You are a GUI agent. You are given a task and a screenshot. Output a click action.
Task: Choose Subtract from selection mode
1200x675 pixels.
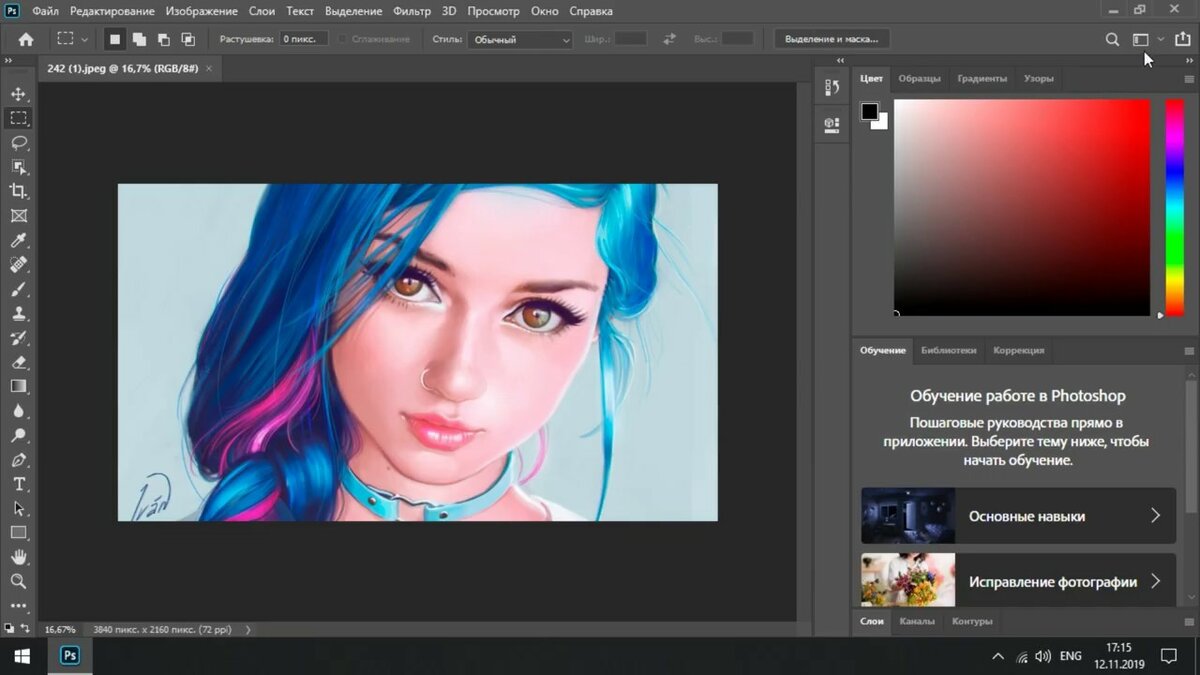[x=163, y=39]
